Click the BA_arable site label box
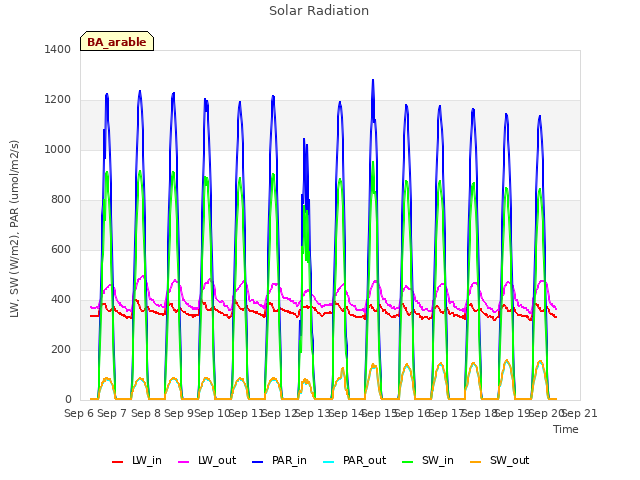 click(117, 41)
